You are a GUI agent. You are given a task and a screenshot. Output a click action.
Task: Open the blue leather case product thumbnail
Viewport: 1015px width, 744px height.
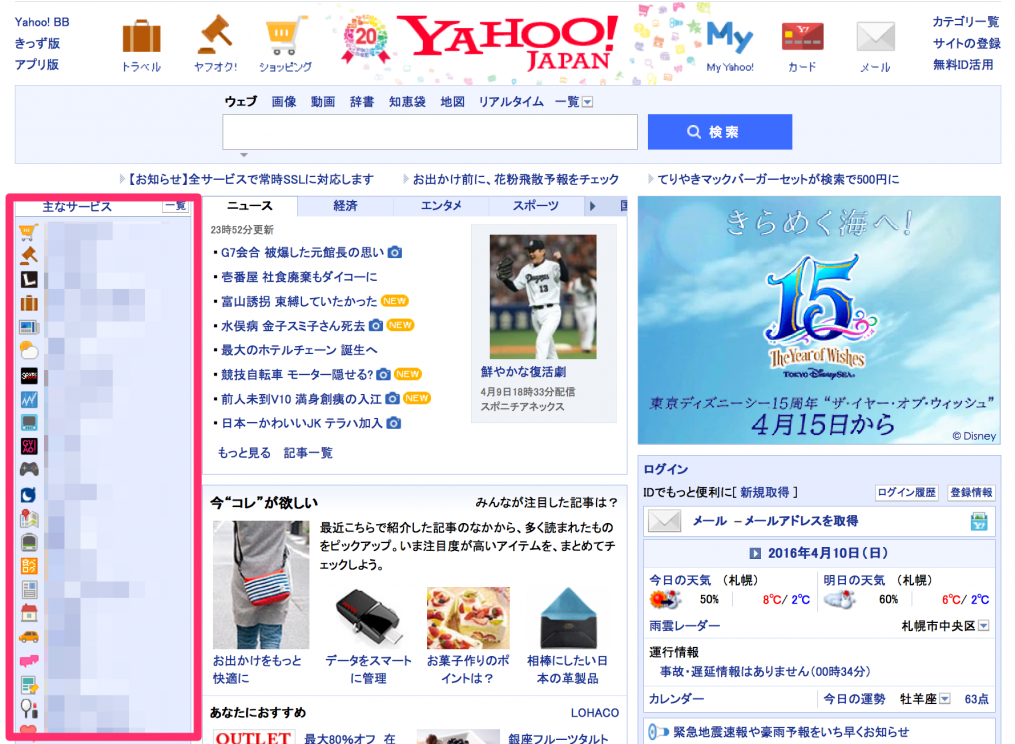pyautogui.click(x=567, y=618)
